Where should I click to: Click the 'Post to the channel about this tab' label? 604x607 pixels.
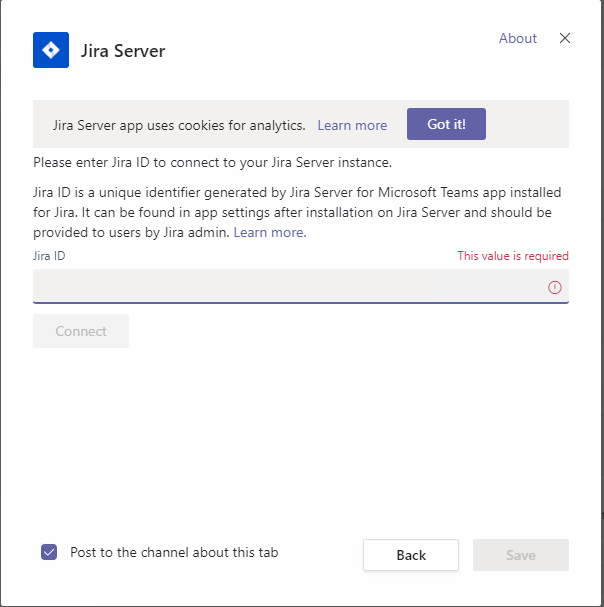[x=174, y=552]
